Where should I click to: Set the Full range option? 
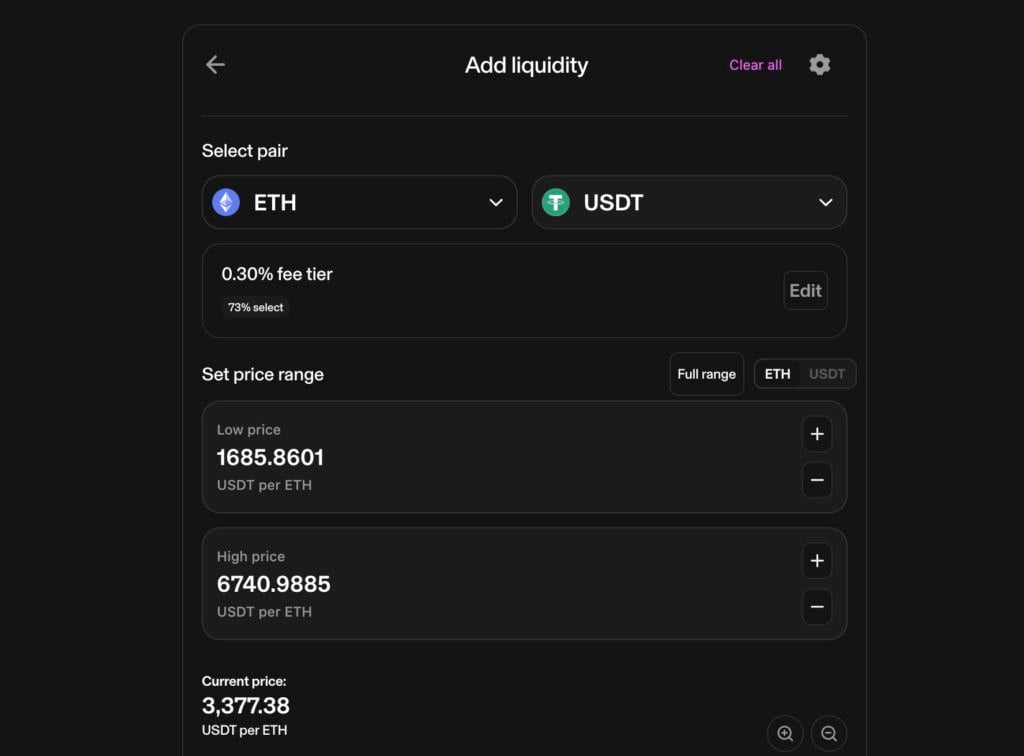(x=707, y=374)
